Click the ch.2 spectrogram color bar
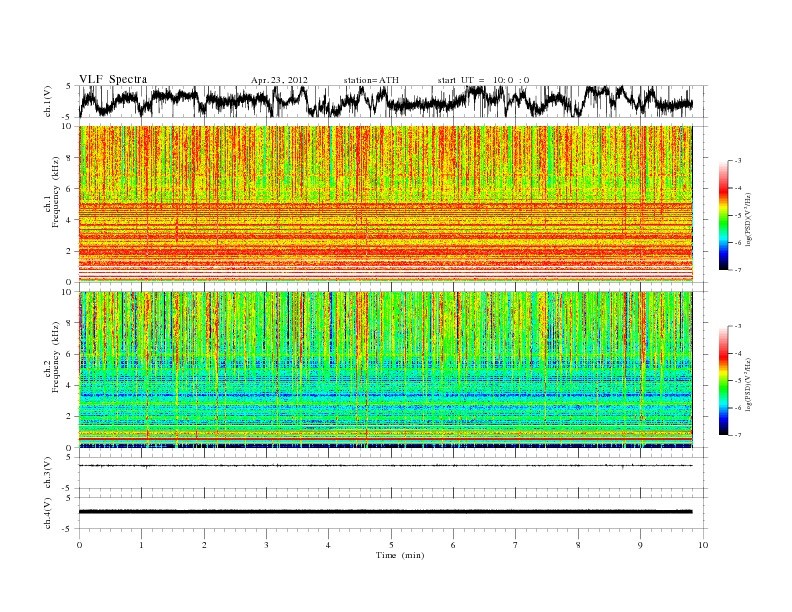This screenshot has width=792, height=612. (723, 380)
